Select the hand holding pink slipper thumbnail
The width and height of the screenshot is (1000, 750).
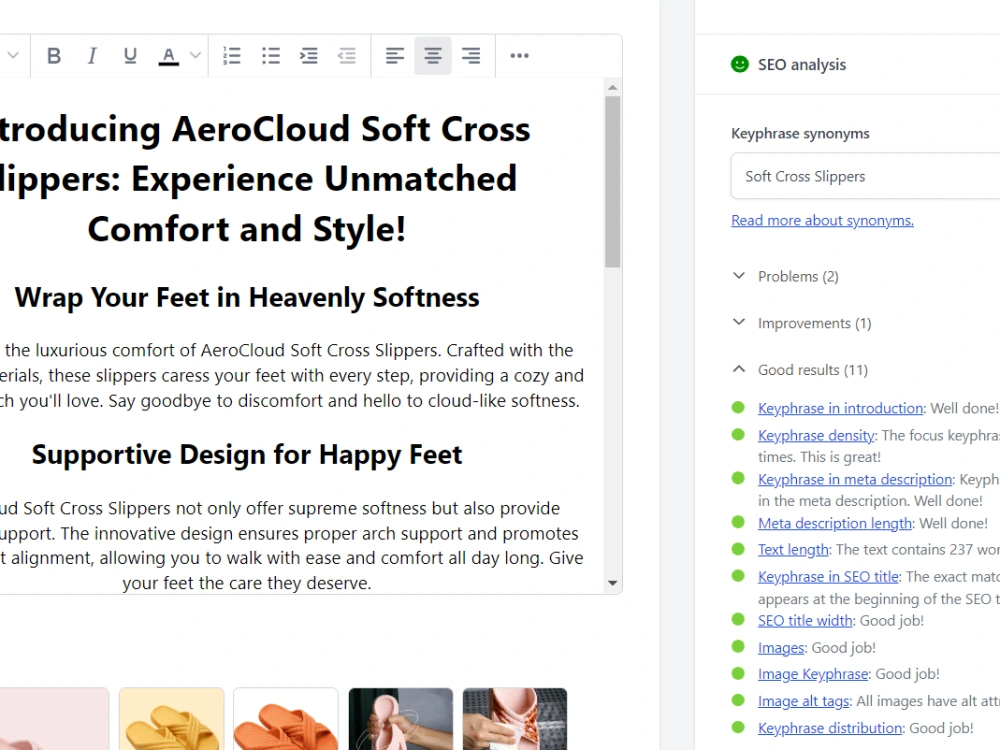coord(401,719)
